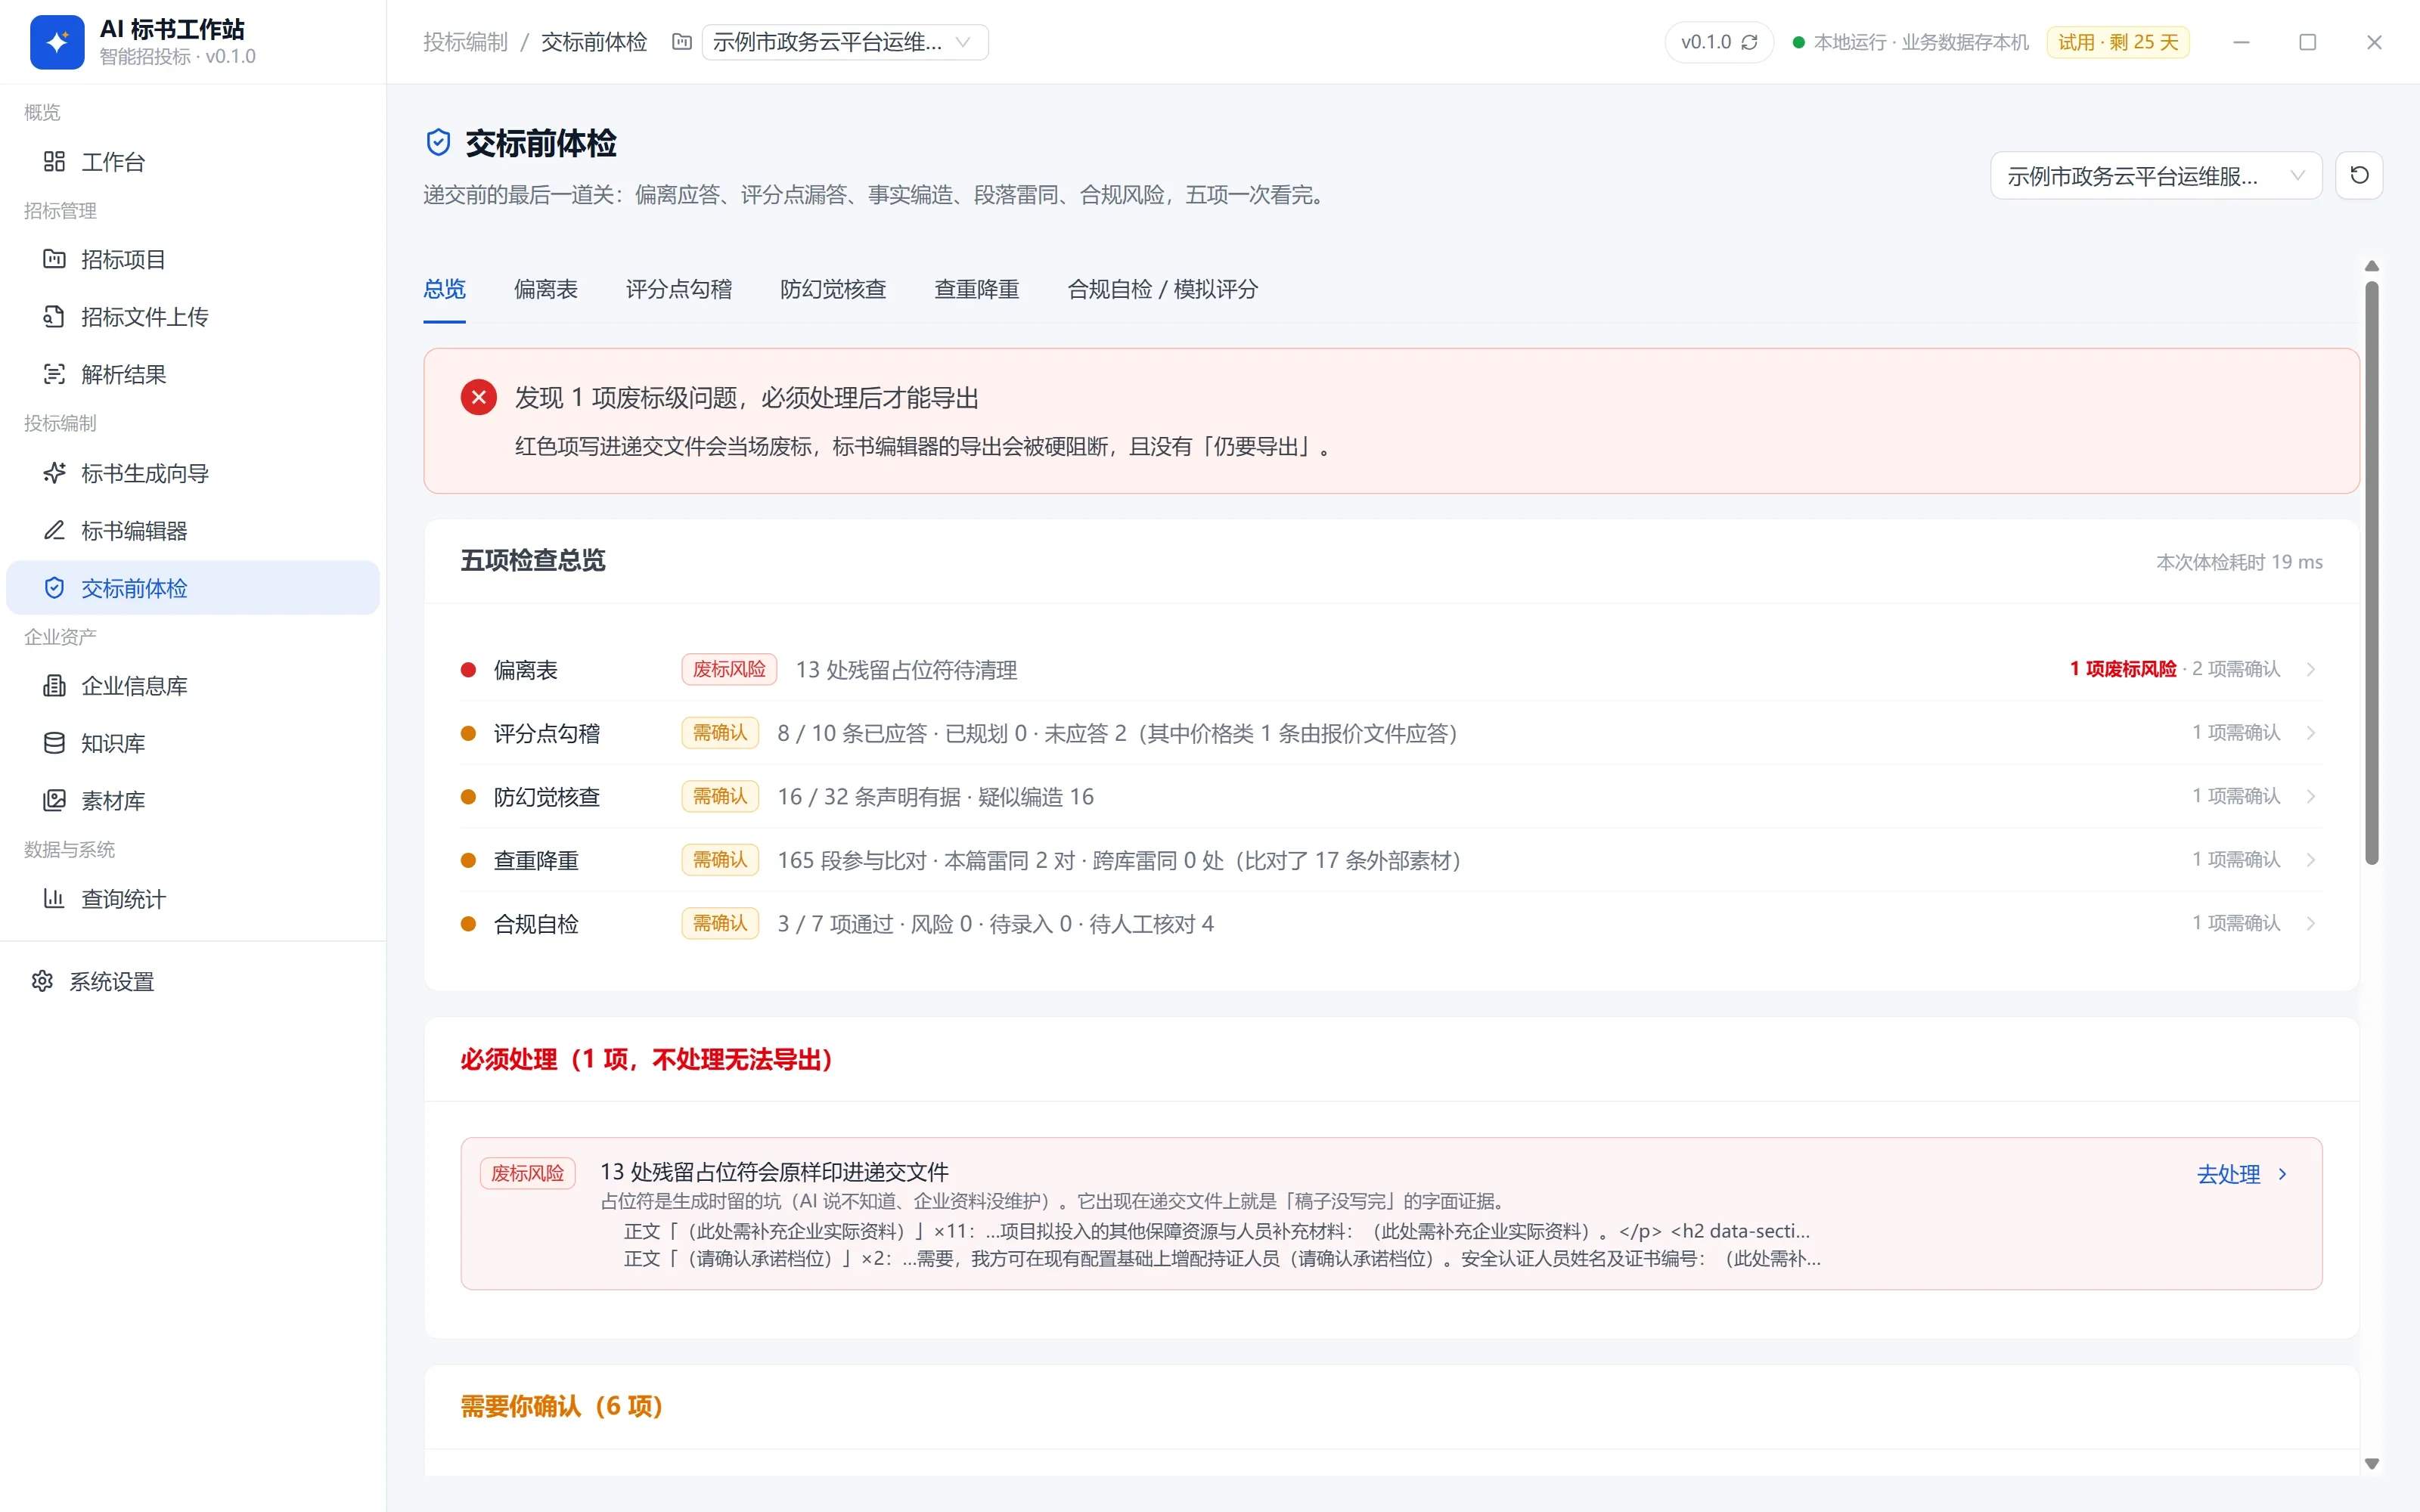The image size is (2420, 1512).
Task: Click the scrollbar down arrow
Action: [x=2371, y=1464]
